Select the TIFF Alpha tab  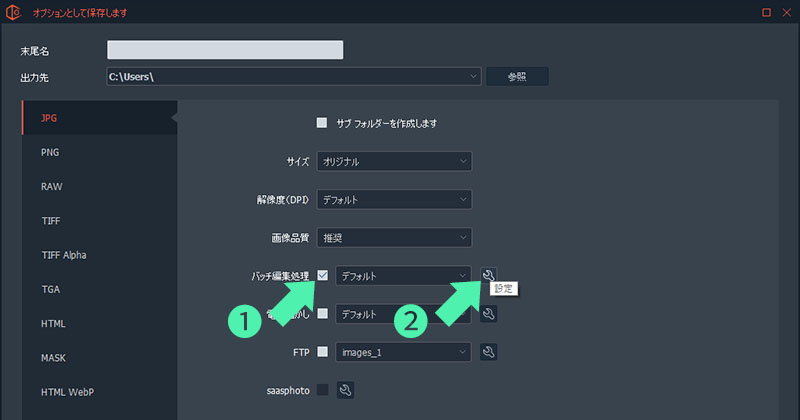64,255
